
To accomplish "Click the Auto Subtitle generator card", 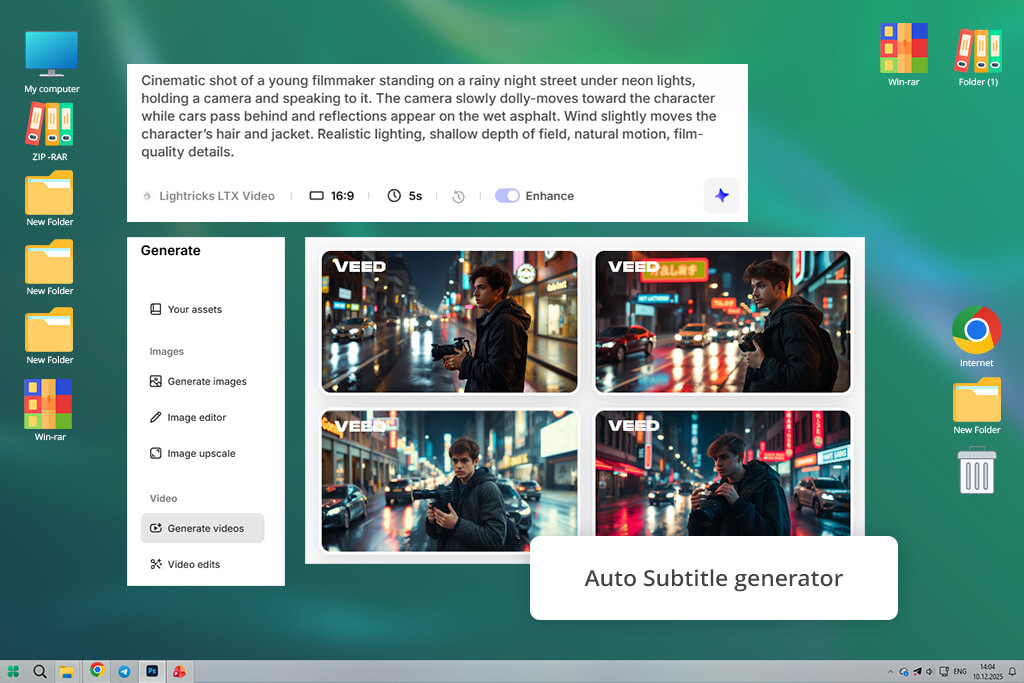I will click(x=714, y=578).
